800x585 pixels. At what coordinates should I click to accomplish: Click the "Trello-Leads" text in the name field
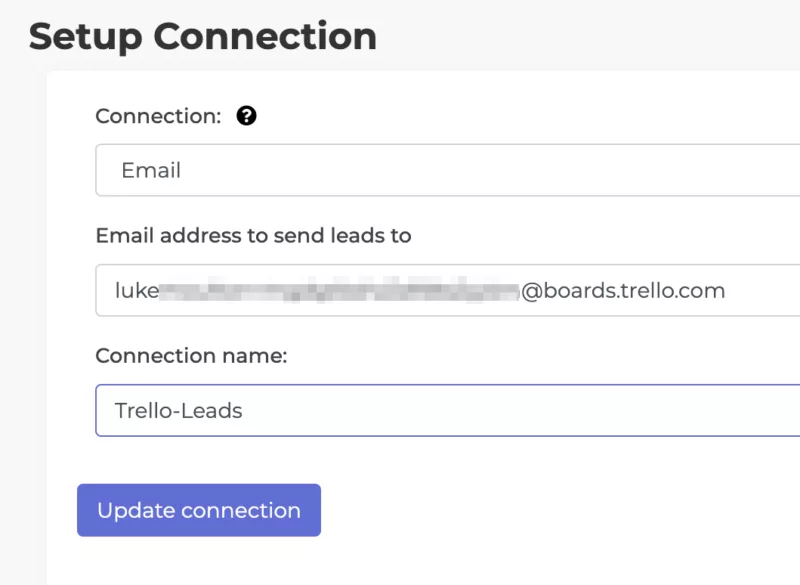[x=178, y=410]
